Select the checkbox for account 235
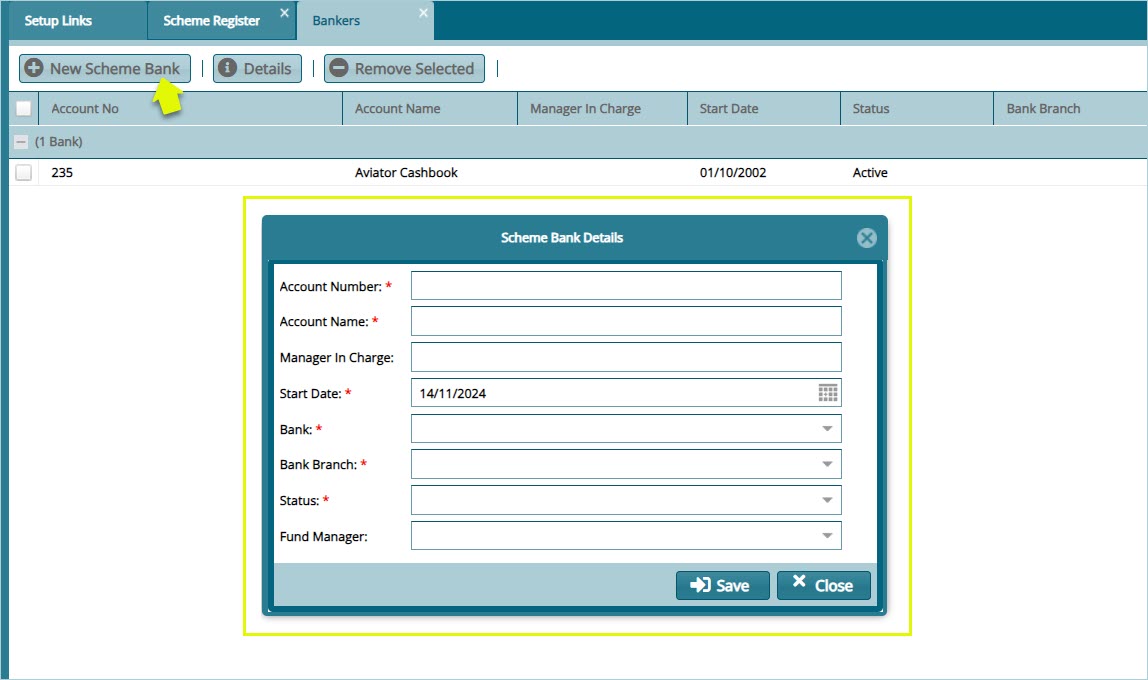1148x680 pixels. click(24, 173)
